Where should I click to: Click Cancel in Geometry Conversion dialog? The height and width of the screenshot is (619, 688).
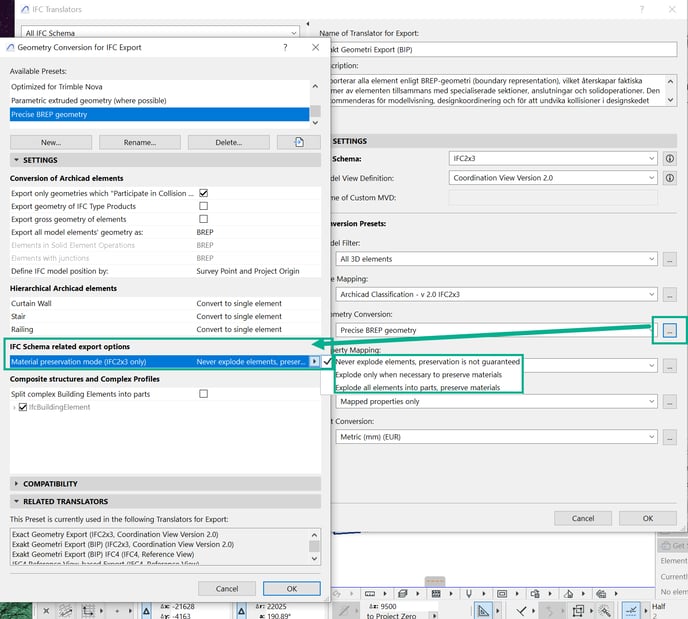tap(227, 589)
